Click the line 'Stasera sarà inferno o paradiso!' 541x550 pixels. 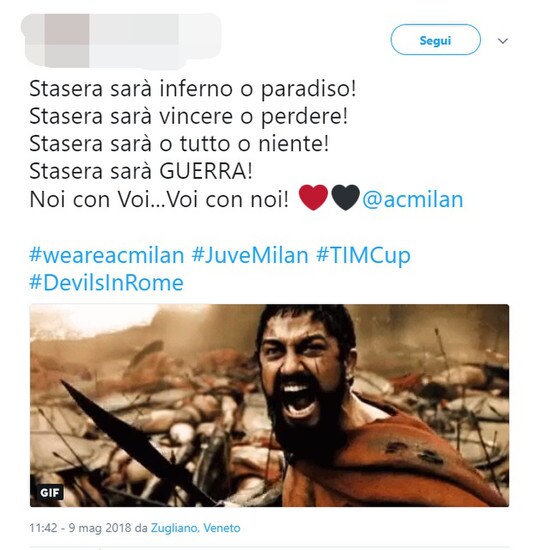[x=193, y=88]
